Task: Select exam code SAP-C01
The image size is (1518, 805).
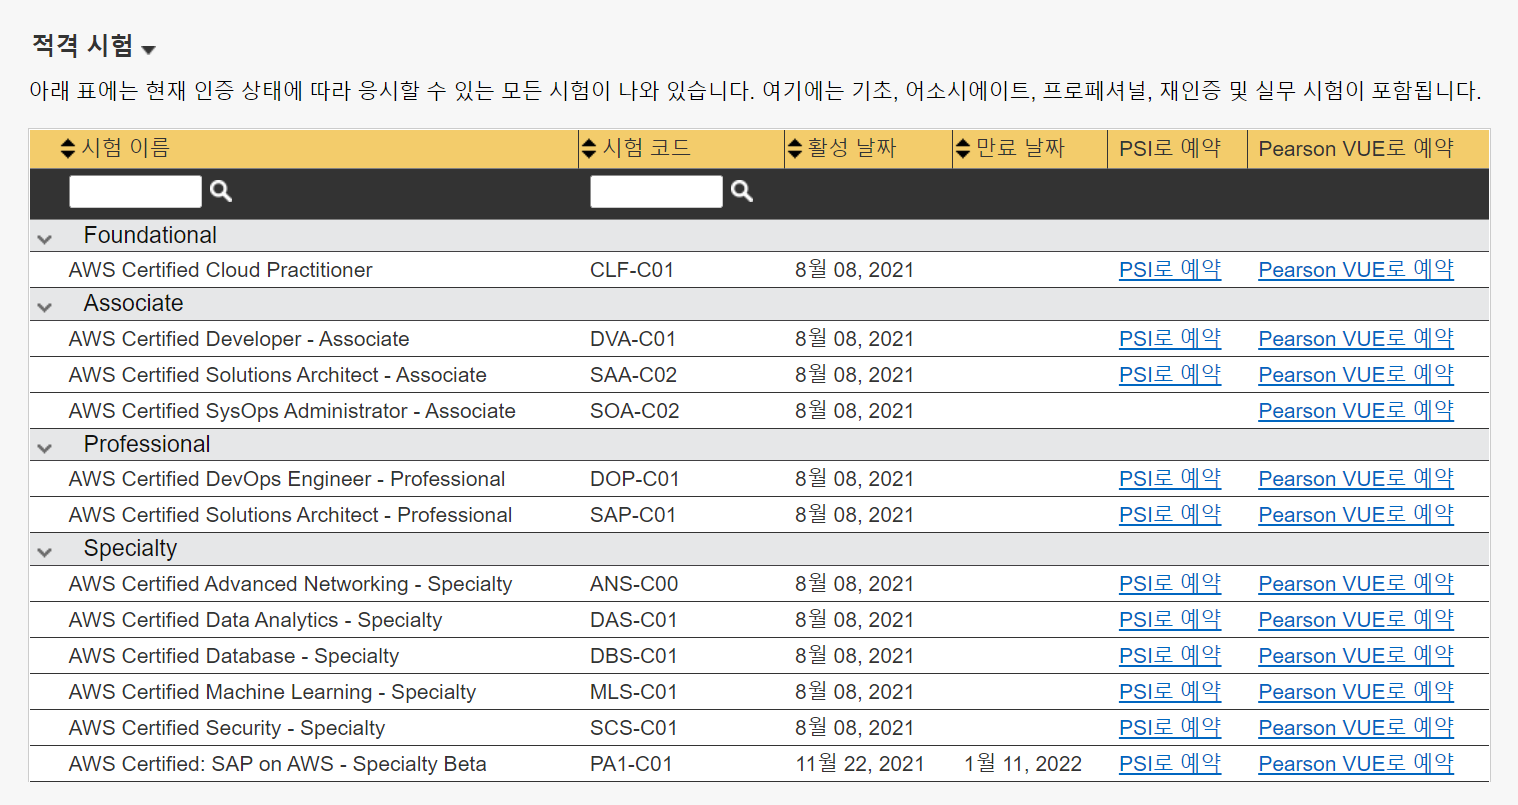Action: [633, 515]
